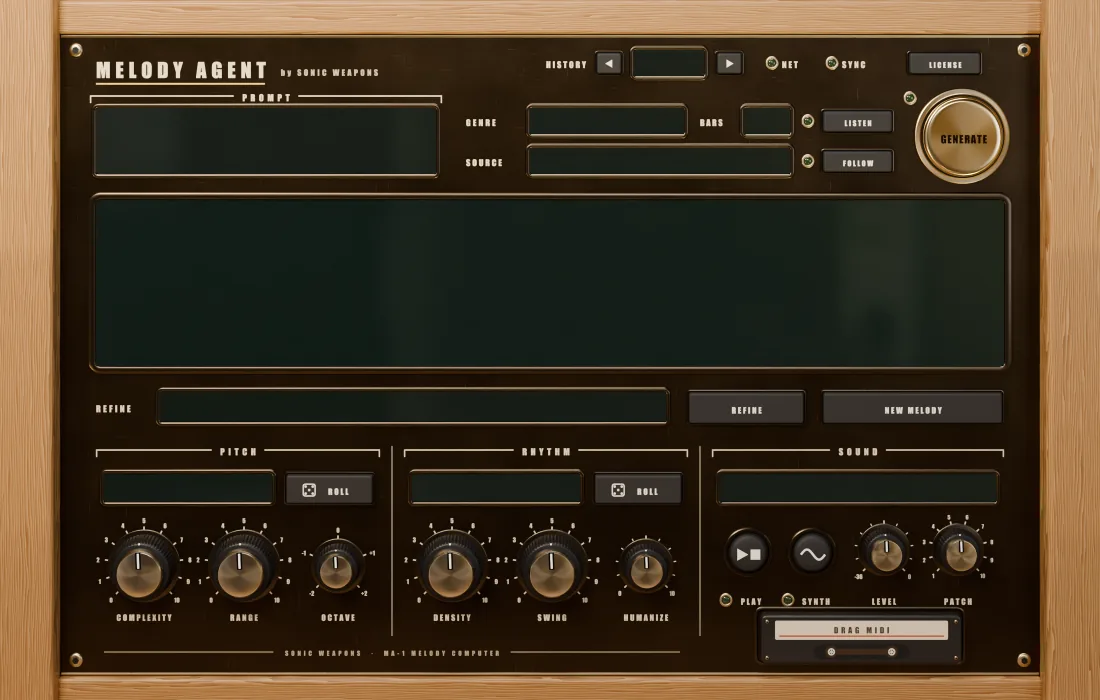Toggle the PLAY indicator LED

725,600
